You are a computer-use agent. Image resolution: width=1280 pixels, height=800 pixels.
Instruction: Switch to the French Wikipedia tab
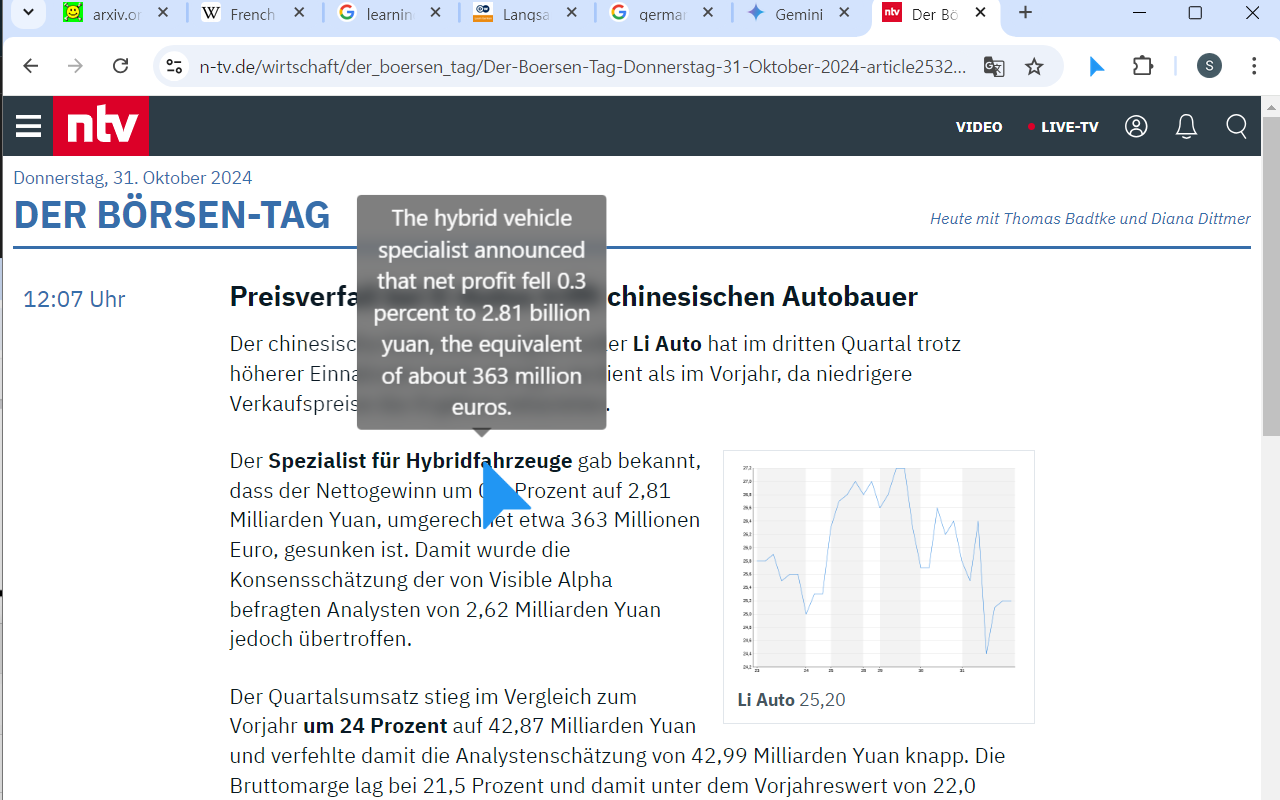pos(252,14)
